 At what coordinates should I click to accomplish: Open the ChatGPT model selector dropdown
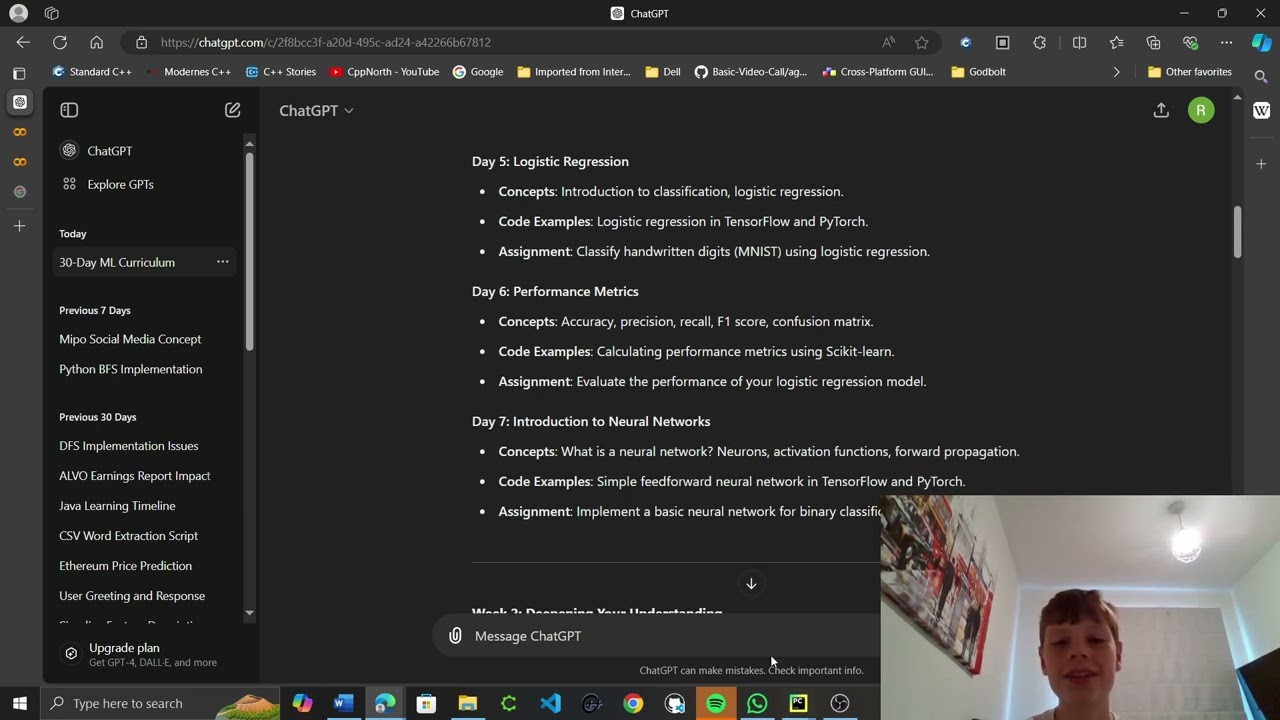(316, 110)
